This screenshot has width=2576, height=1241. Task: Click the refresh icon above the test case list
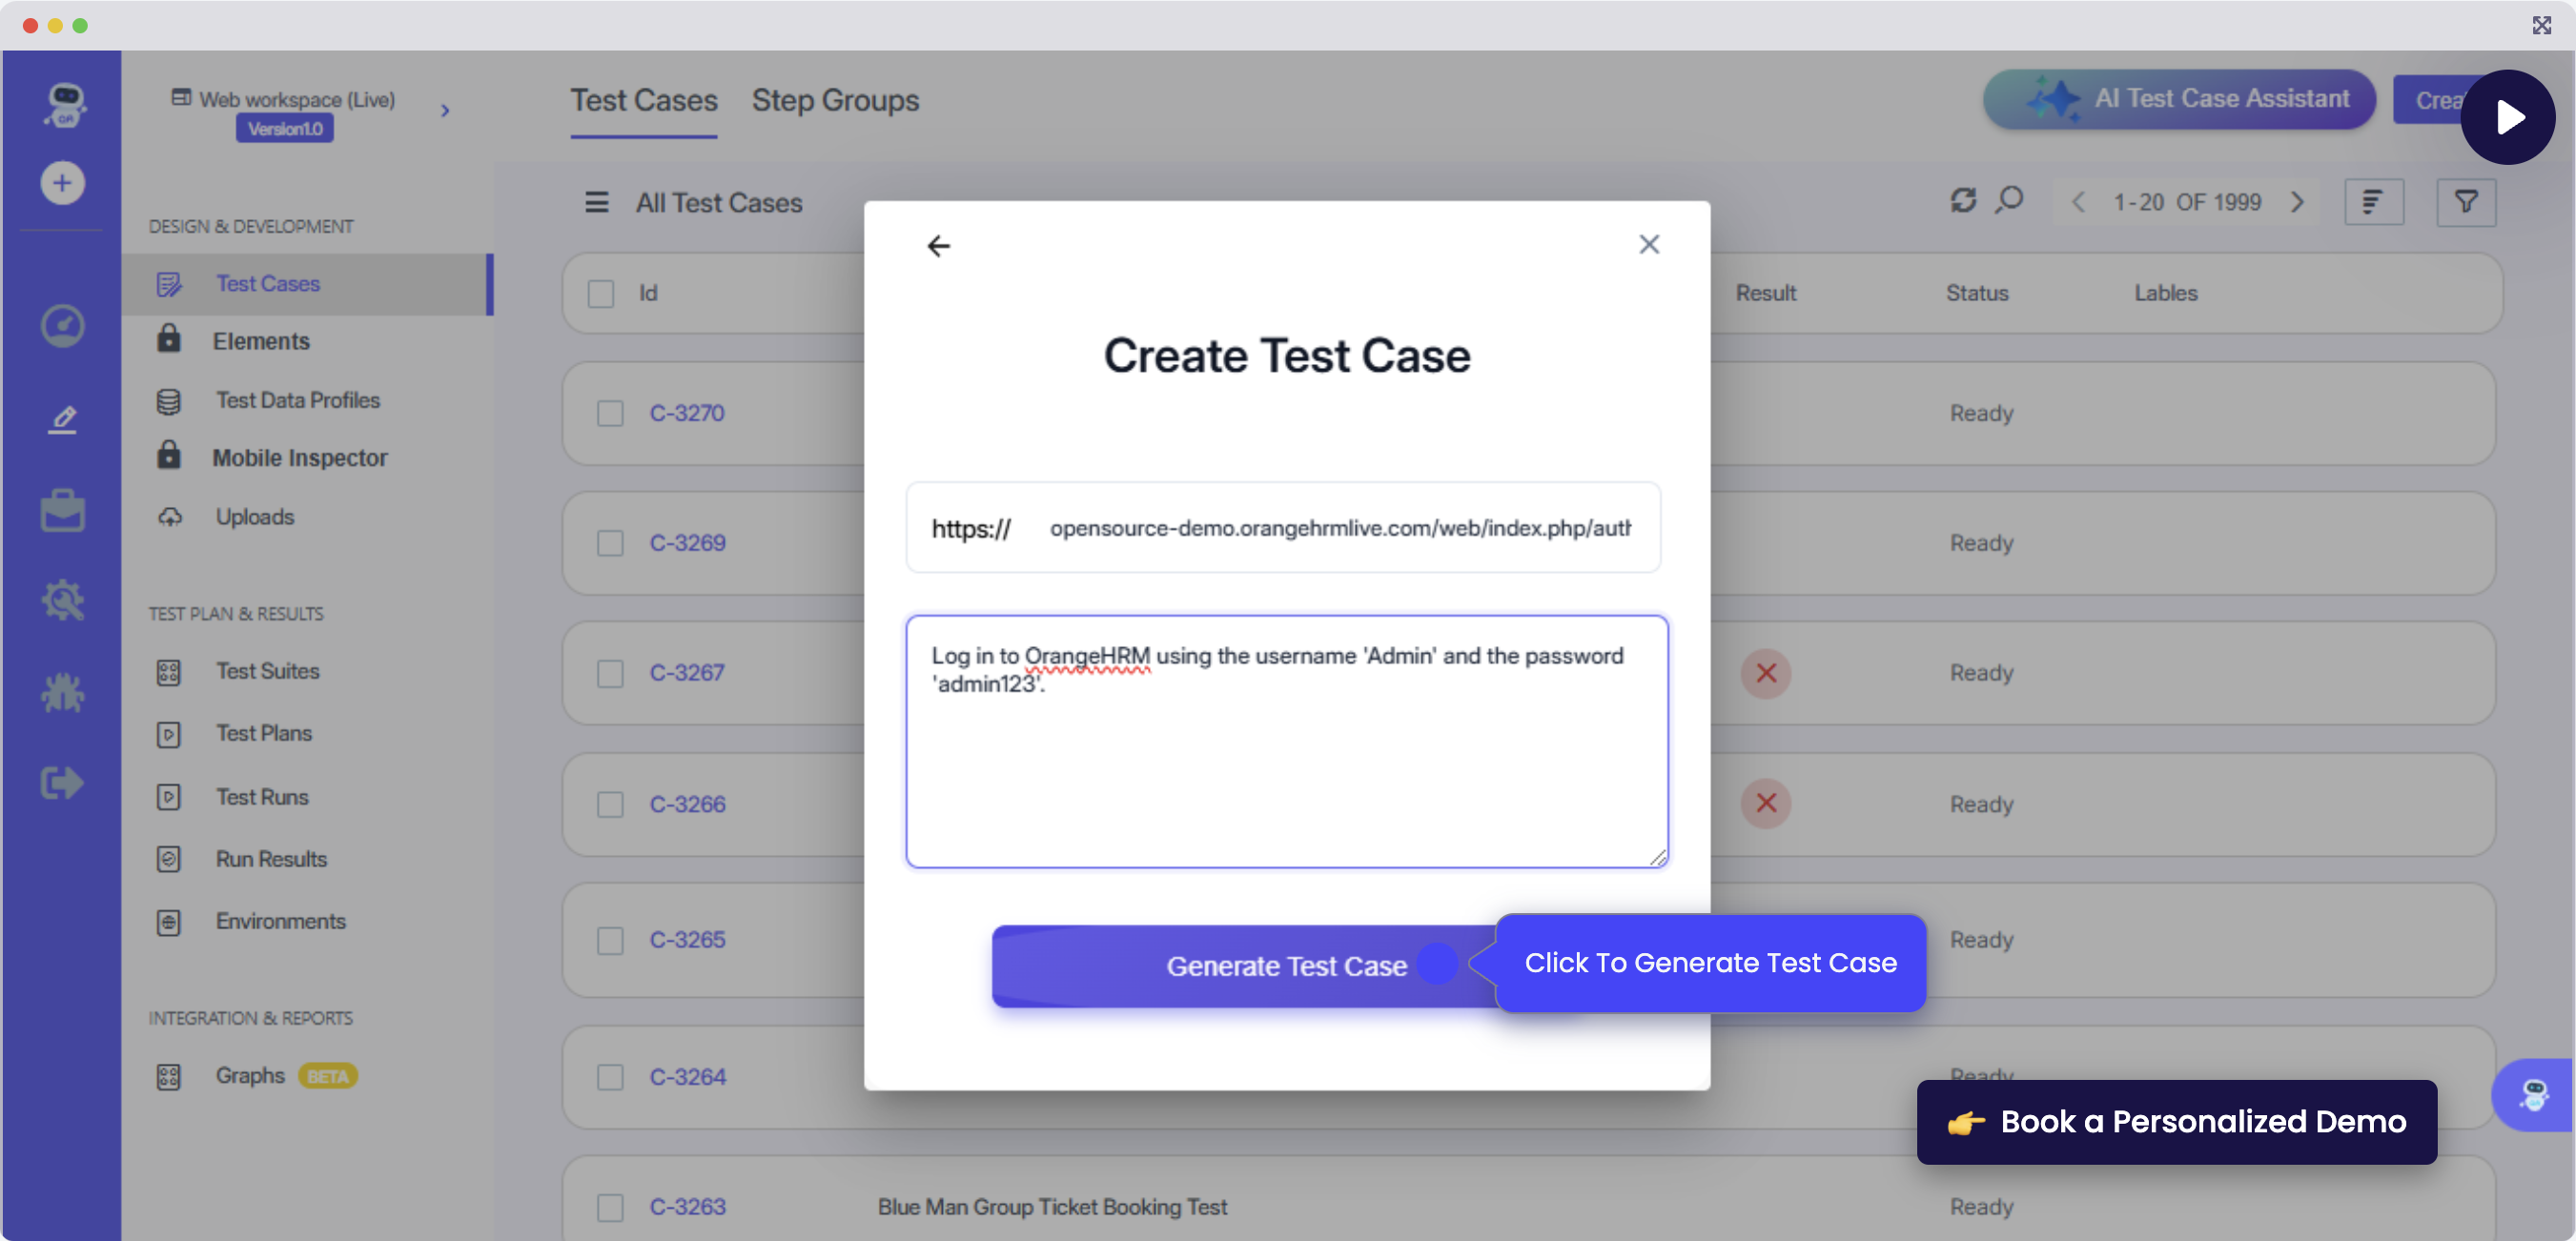click(x=1962, y=201)
